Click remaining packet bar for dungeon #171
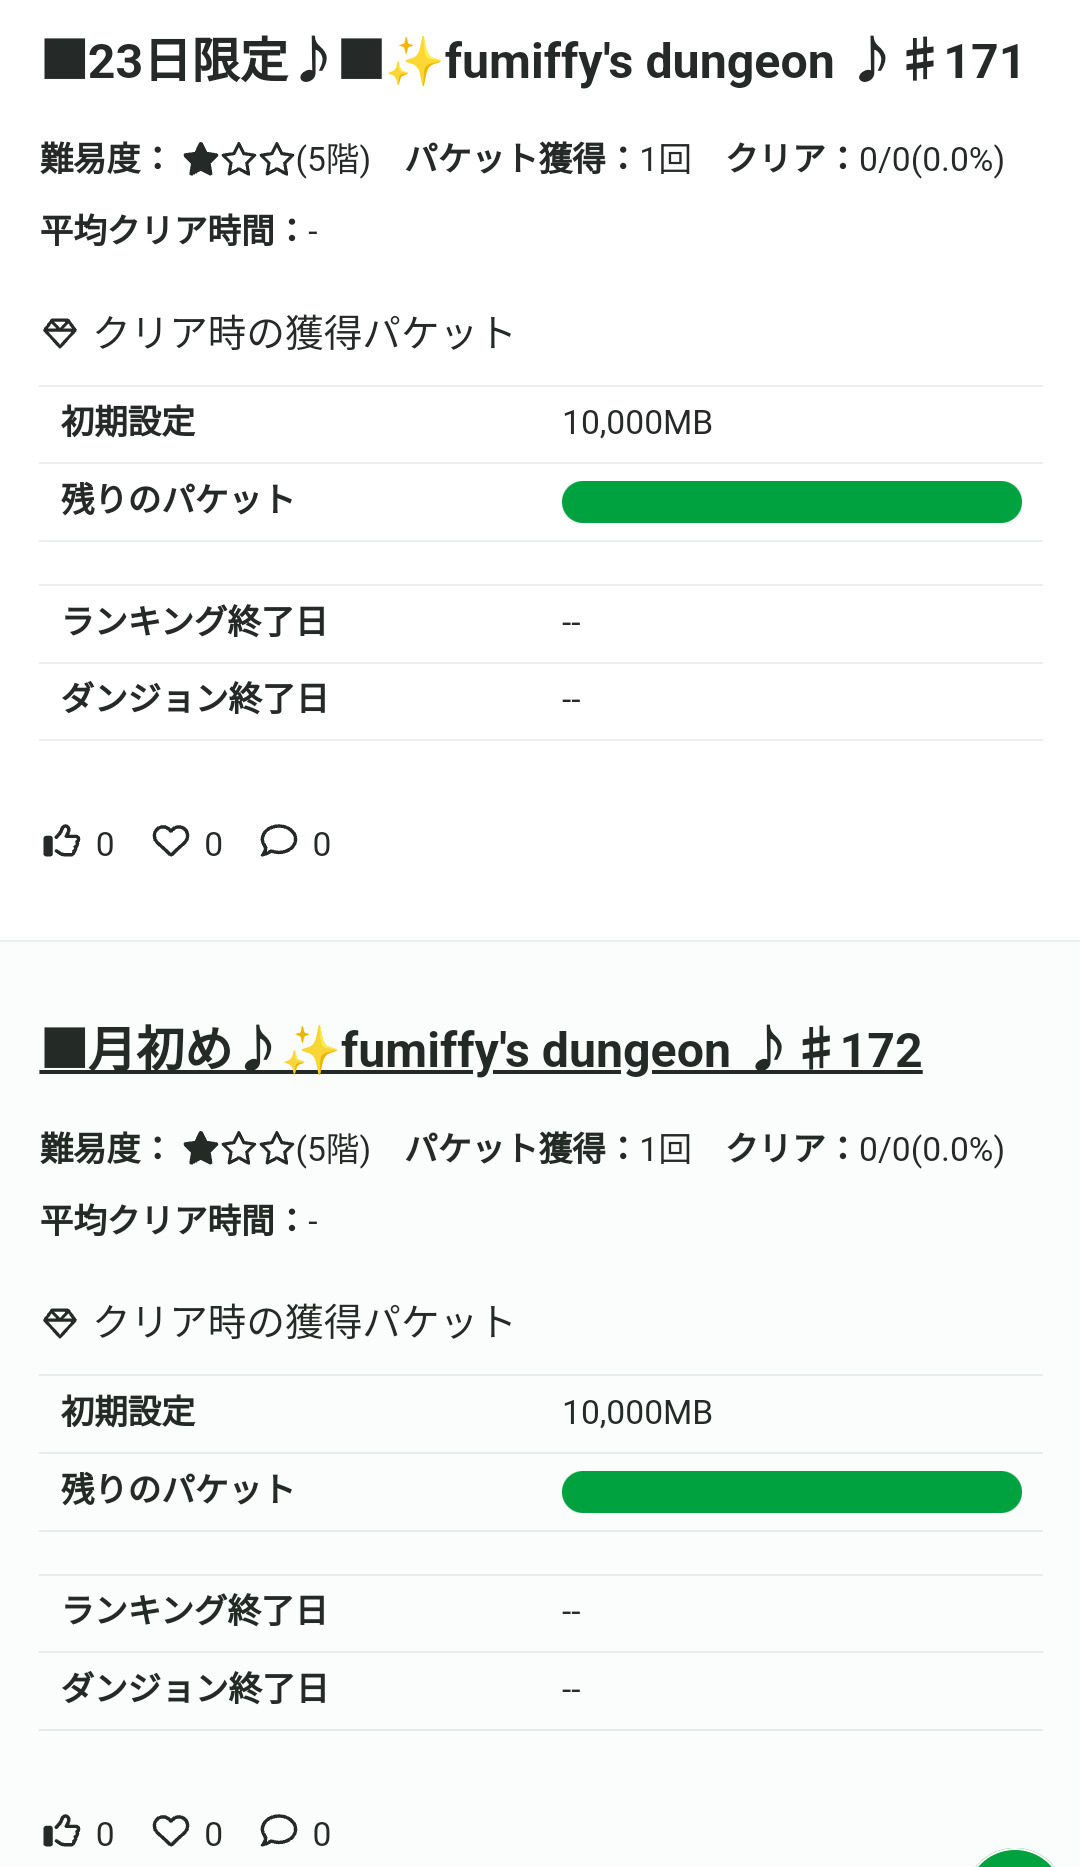Image resolution: width=1080 pixels, height=1867 pixels. (x=791, y=502)
